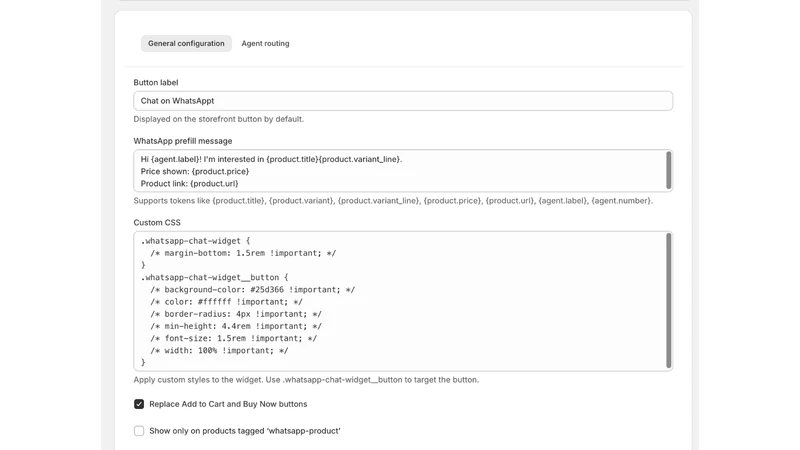Switch to the General configuration tab
The image size is (800, 450).
pos(186,43)
